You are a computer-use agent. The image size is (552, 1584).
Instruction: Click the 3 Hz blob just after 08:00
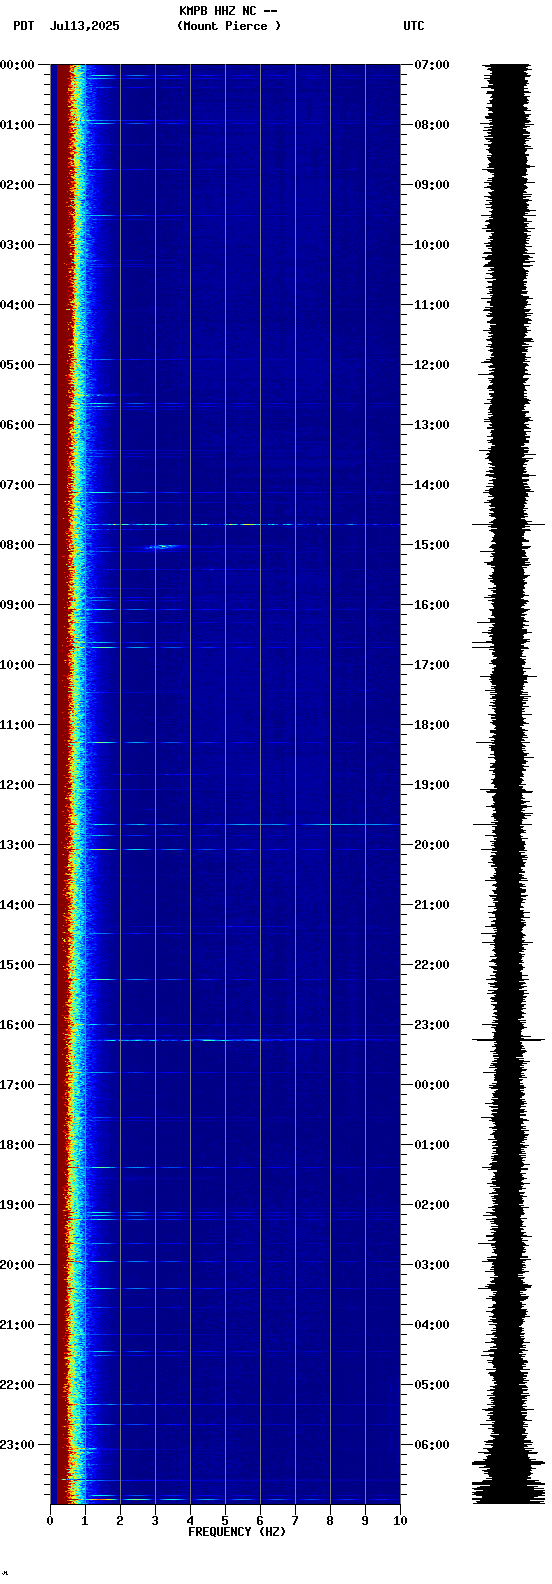pyautogui.click(x=162, y=546)
